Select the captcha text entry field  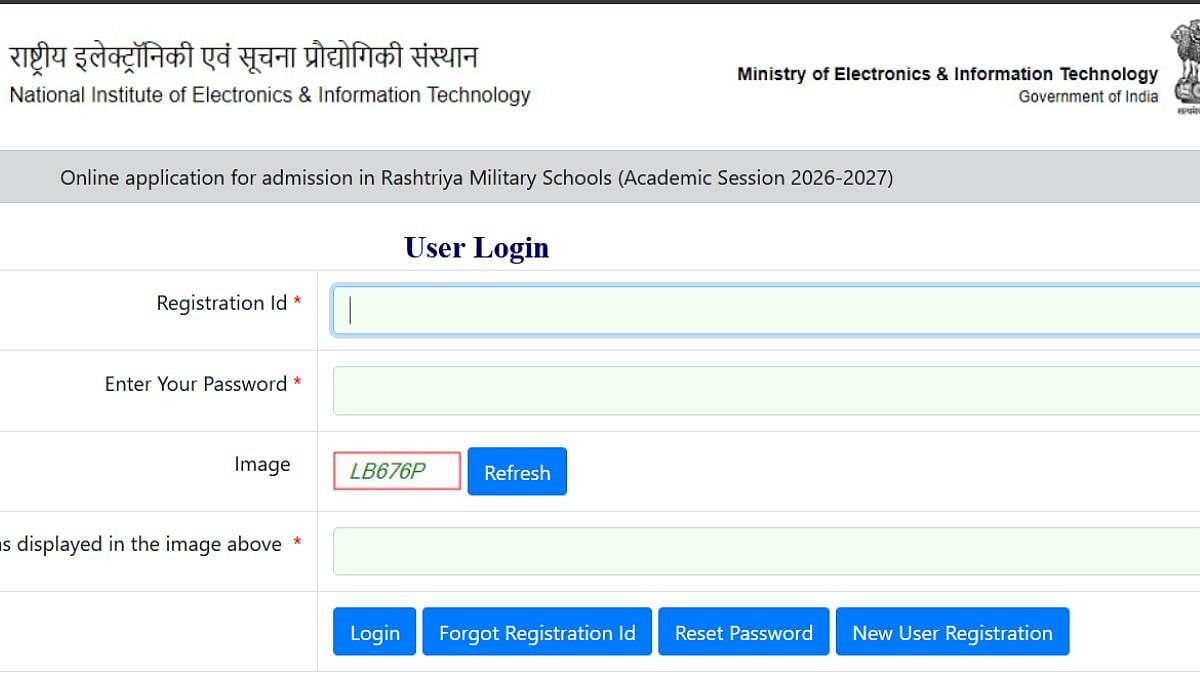click(765, 551)
